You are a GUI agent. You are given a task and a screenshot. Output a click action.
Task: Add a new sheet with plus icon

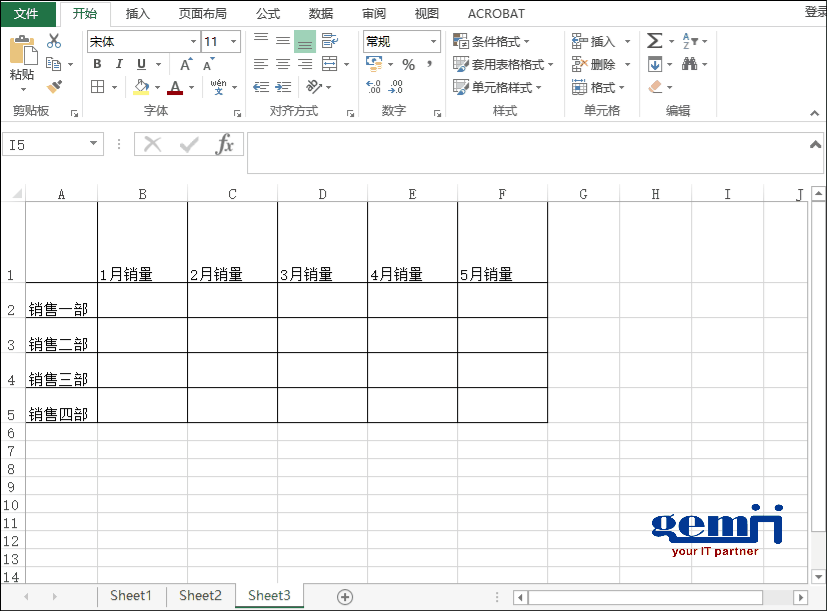pyautogui.click(x=345, y=597)
